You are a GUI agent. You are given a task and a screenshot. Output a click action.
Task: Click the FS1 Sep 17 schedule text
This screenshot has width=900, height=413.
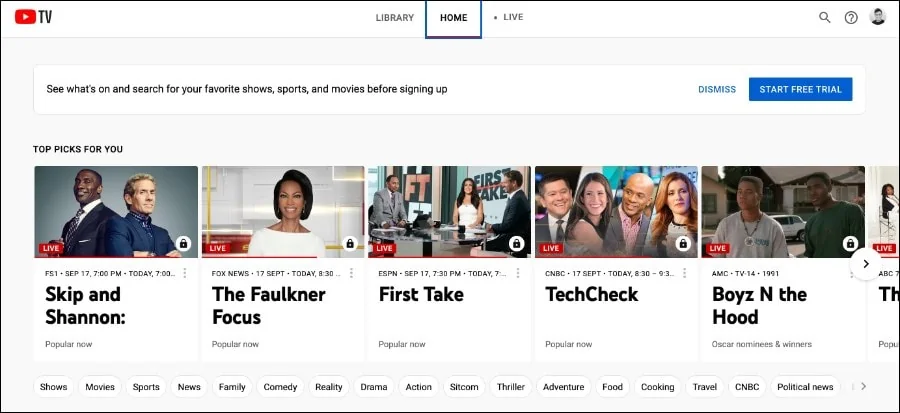pyautogui.click(x=110, y=274)
